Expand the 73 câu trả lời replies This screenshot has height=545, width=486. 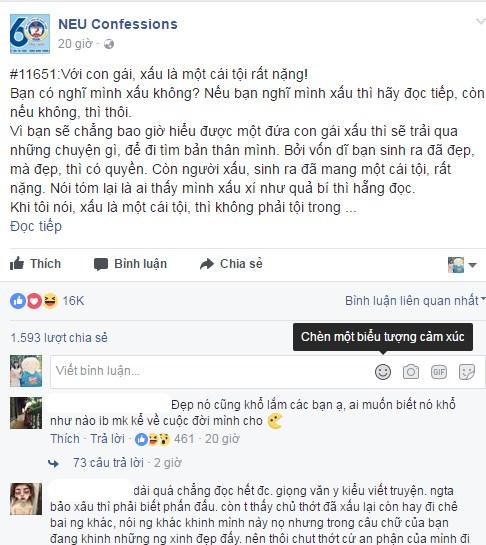(x=108, y=463)
